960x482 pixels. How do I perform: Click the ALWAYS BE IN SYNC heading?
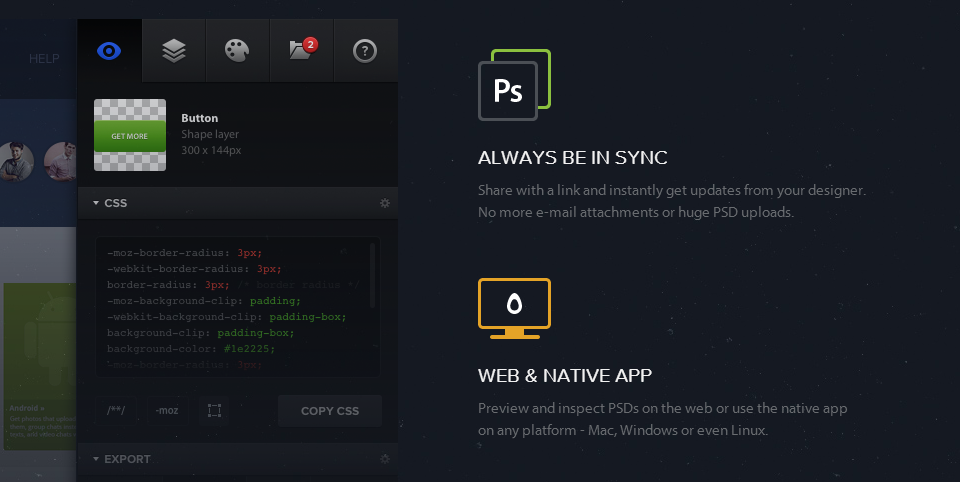pyautogui.click(x=572, y=158)
